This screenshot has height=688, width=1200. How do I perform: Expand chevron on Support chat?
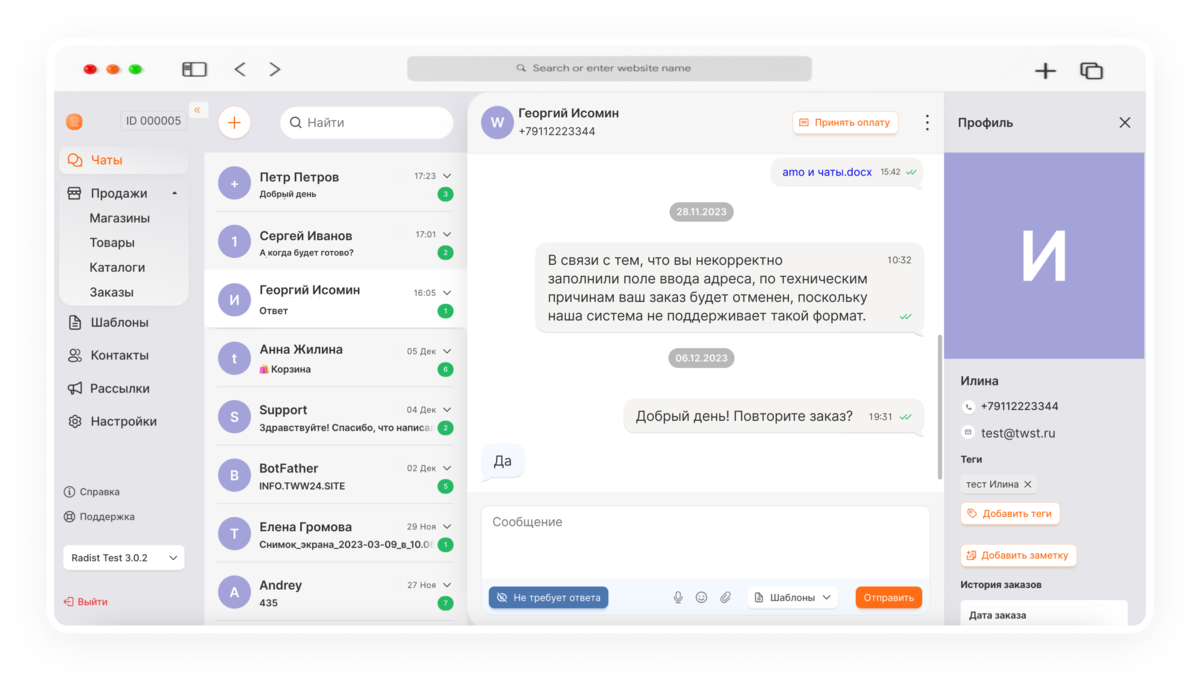447,410
